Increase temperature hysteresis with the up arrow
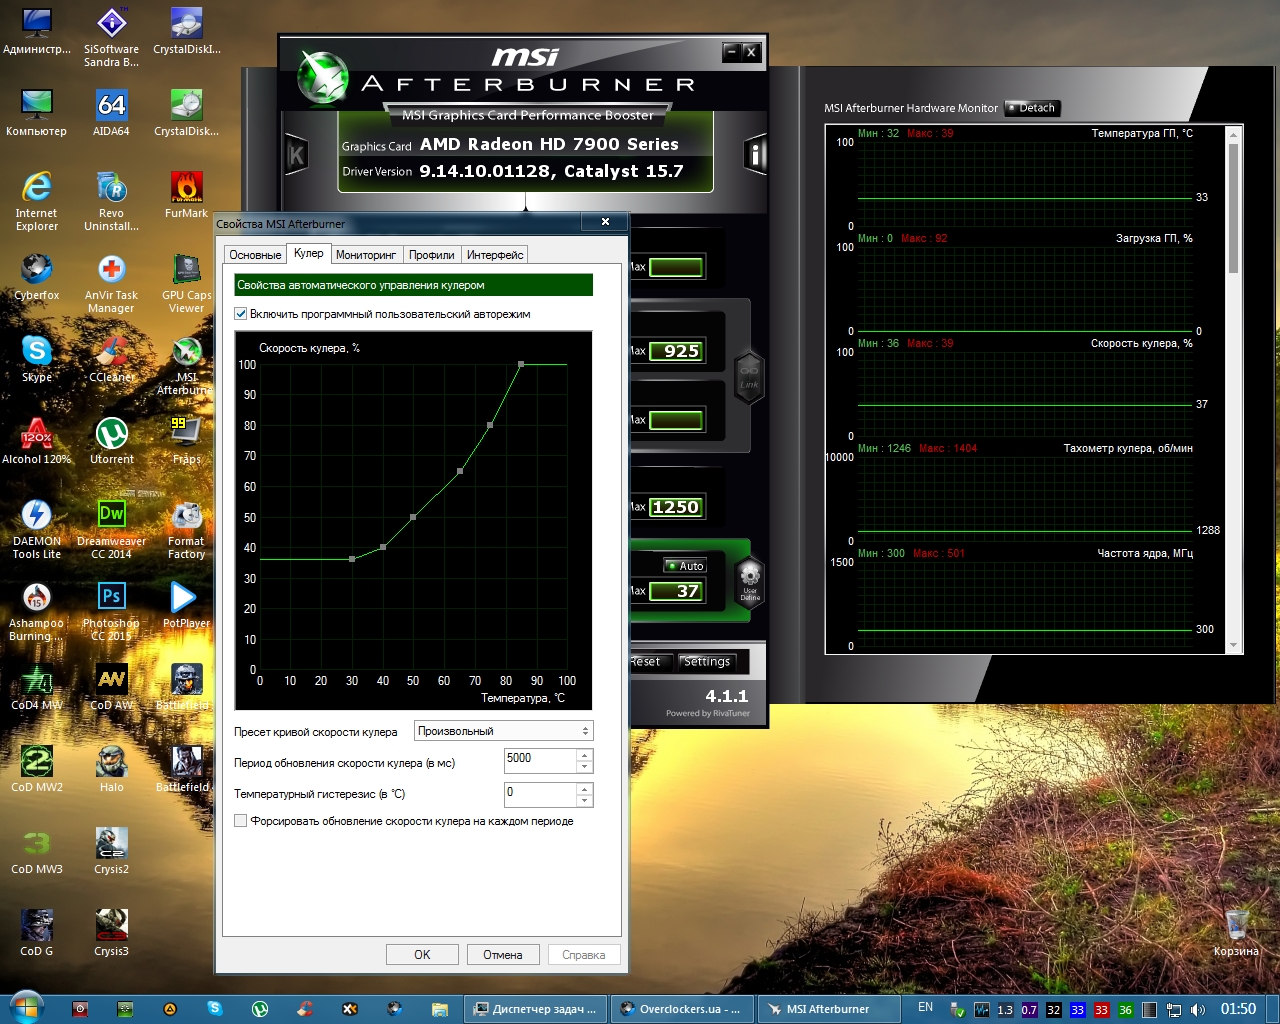Image resolution: width=1280 pixels, height=1024 pixels. pyautogui.click(x=585, y=788)
